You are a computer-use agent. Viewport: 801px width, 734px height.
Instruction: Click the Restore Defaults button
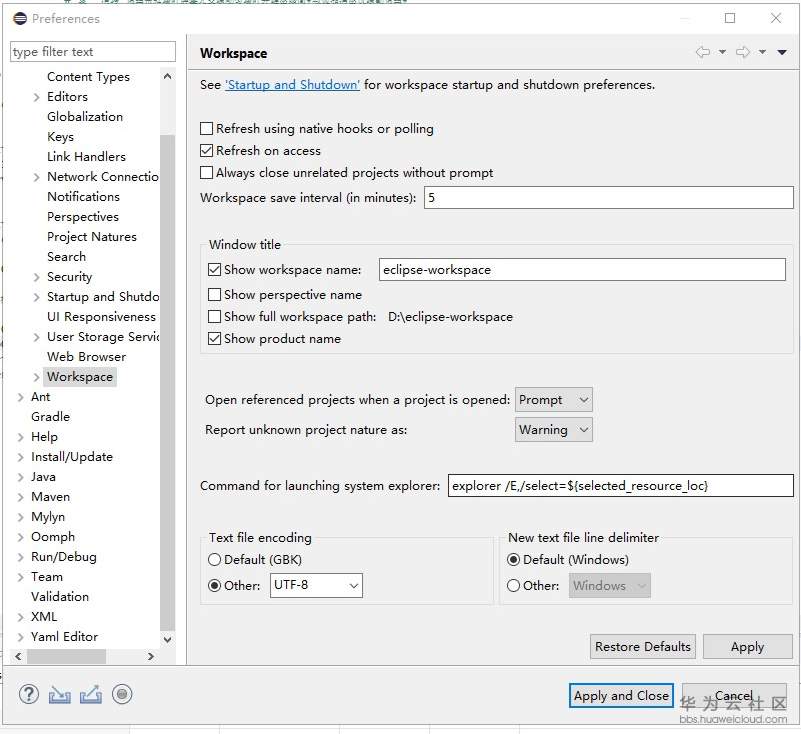(643, 647)
